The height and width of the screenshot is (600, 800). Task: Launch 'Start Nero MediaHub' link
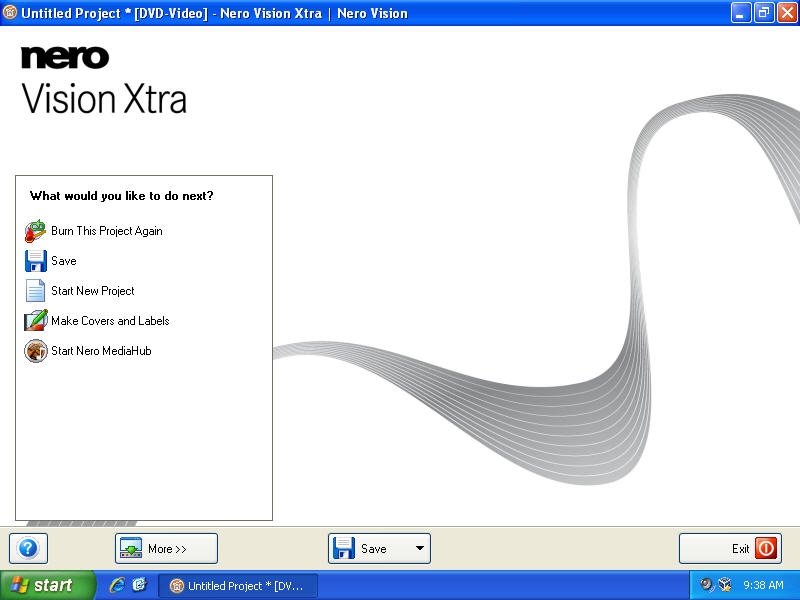coord(101,351)
